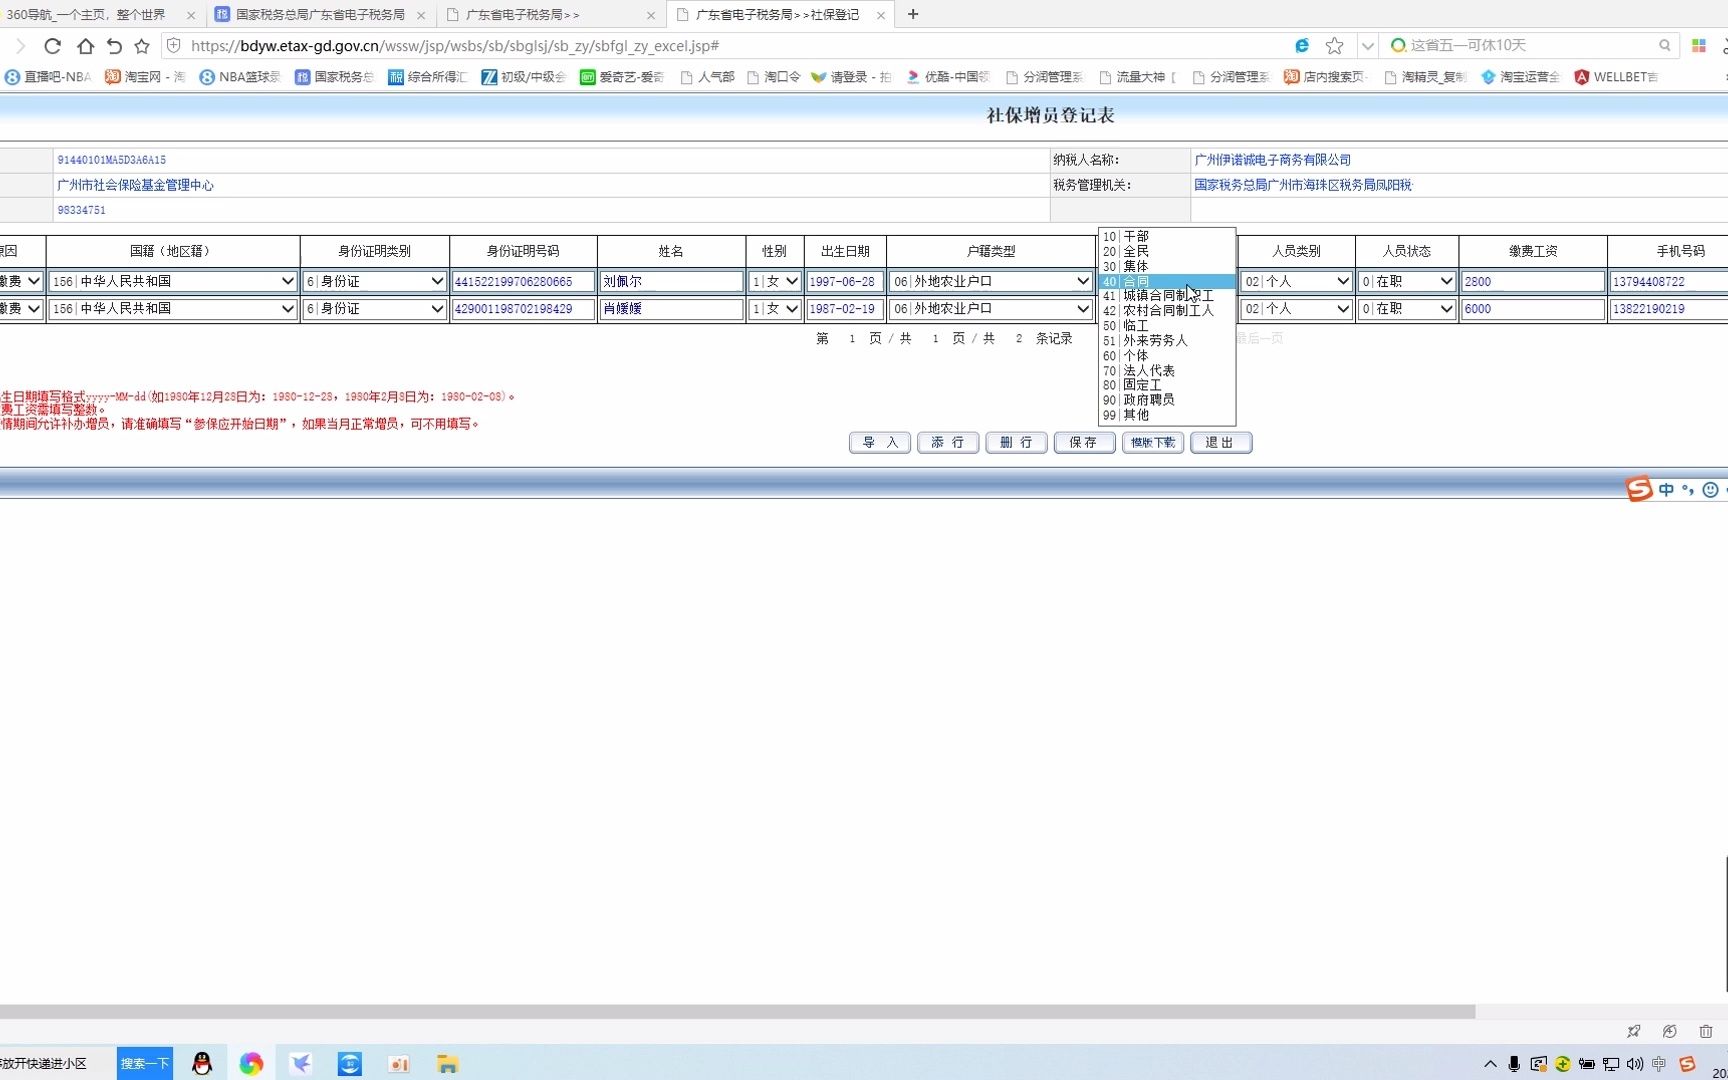The height and width of the screenshot is (1080, 1728).
Task: Select 10 干部 from the dropdown list
Action: click(x=1166, y=237)
